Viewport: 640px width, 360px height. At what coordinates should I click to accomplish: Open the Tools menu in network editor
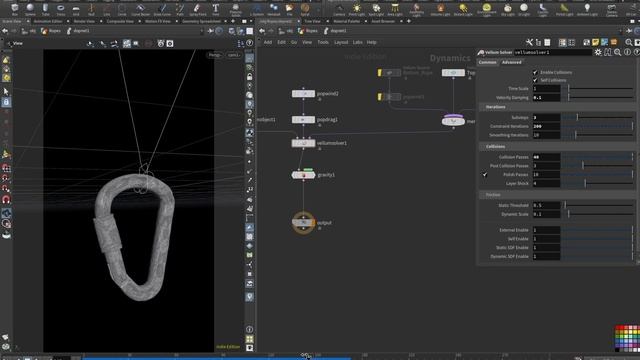(x=323, y=42)
